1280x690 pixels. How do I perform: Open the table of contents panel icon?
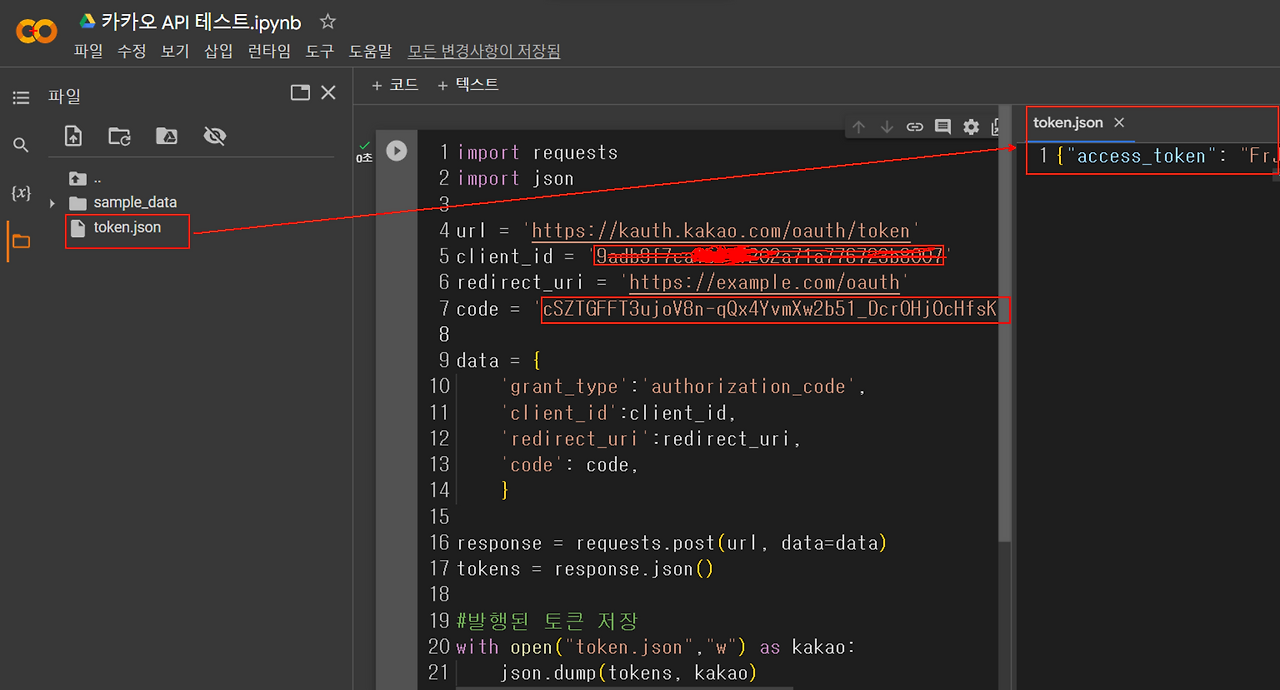click(x=20, y=96)
